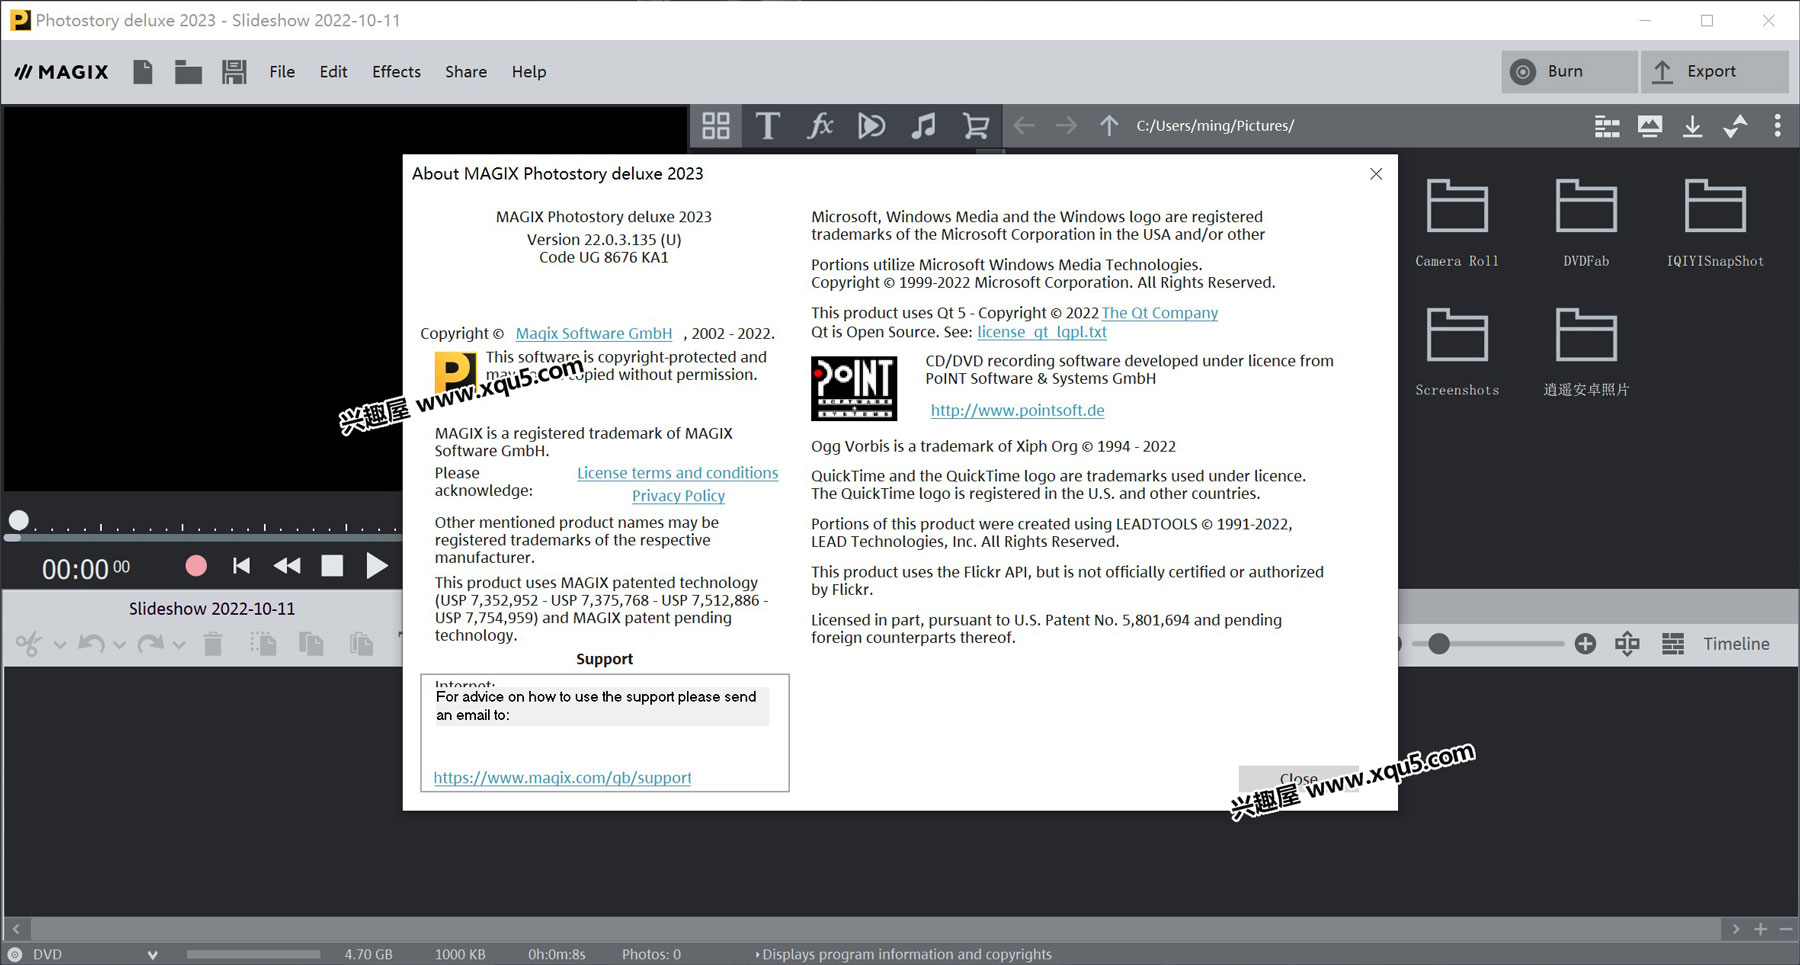Open magix.com/gb/support link
The width and height of the screenshot is (1800, 965).
click(x=562, y=778)
